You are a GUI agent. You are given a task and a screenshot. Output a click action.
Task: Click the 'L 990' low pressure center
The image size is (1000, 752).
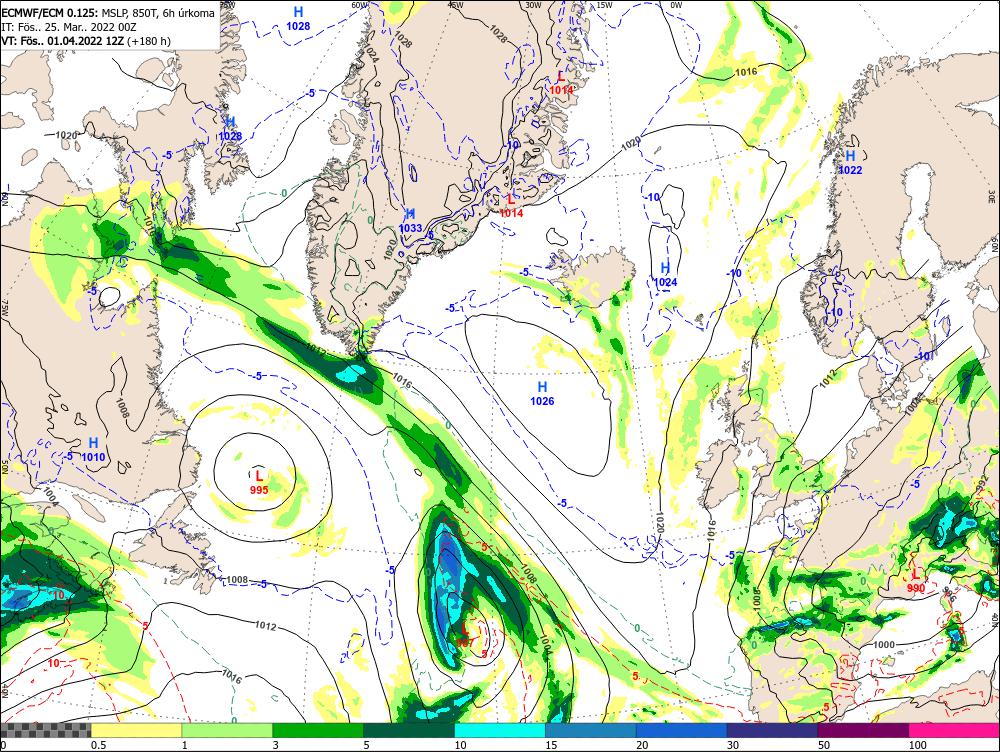click(916, 580)
